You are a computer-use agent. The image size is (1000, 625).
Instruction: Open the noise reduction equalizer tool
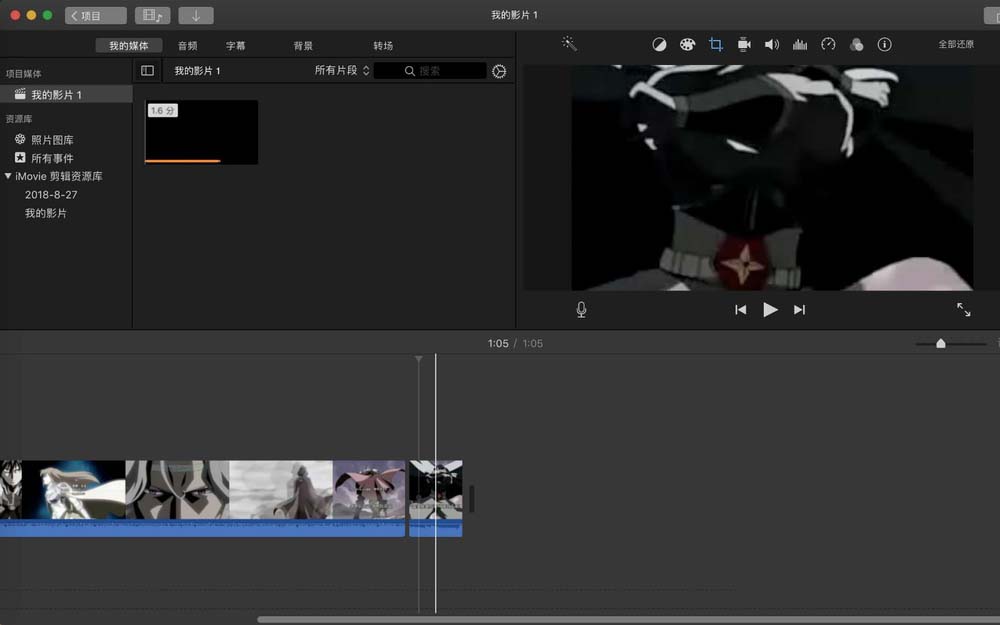(x=799, y=44)
